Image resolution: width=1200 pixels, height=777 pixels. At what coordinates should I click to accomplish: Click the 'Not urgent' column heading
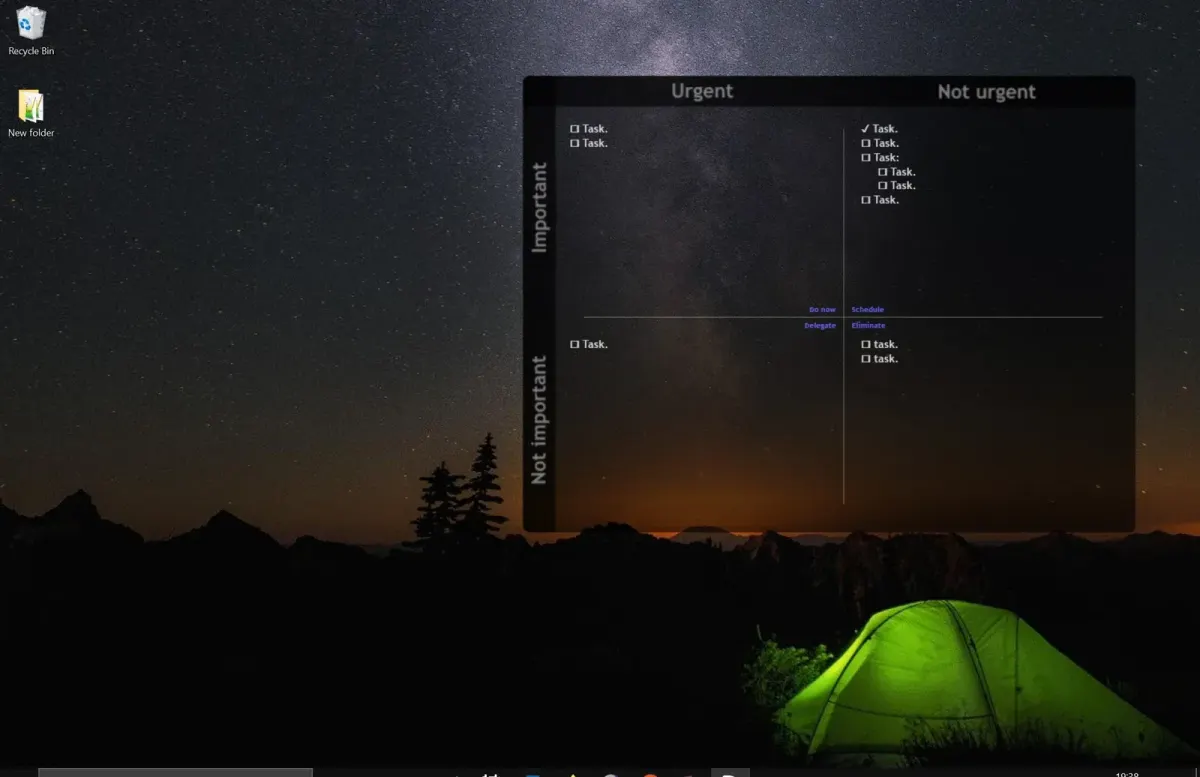tap(986, 92)
